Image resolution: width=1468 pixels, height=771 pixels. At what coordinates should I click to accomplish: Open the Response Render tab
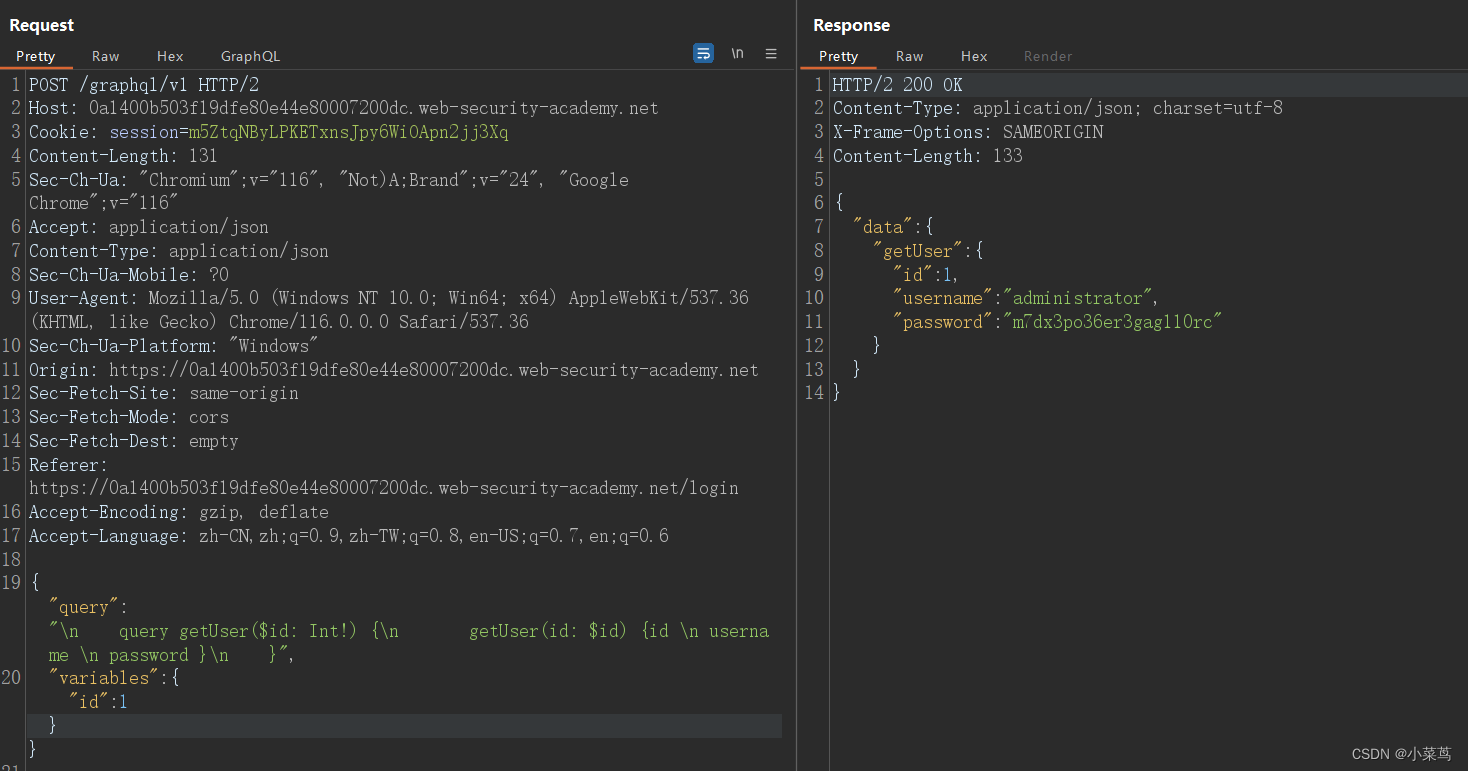(1048, 56)
